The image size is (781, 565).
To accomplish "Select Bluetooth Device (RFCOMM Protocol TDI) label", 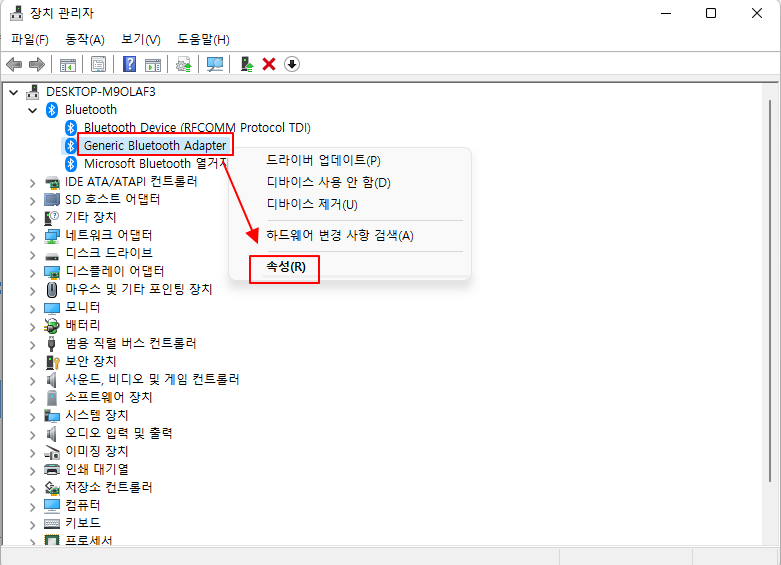I will coord(197,128).
